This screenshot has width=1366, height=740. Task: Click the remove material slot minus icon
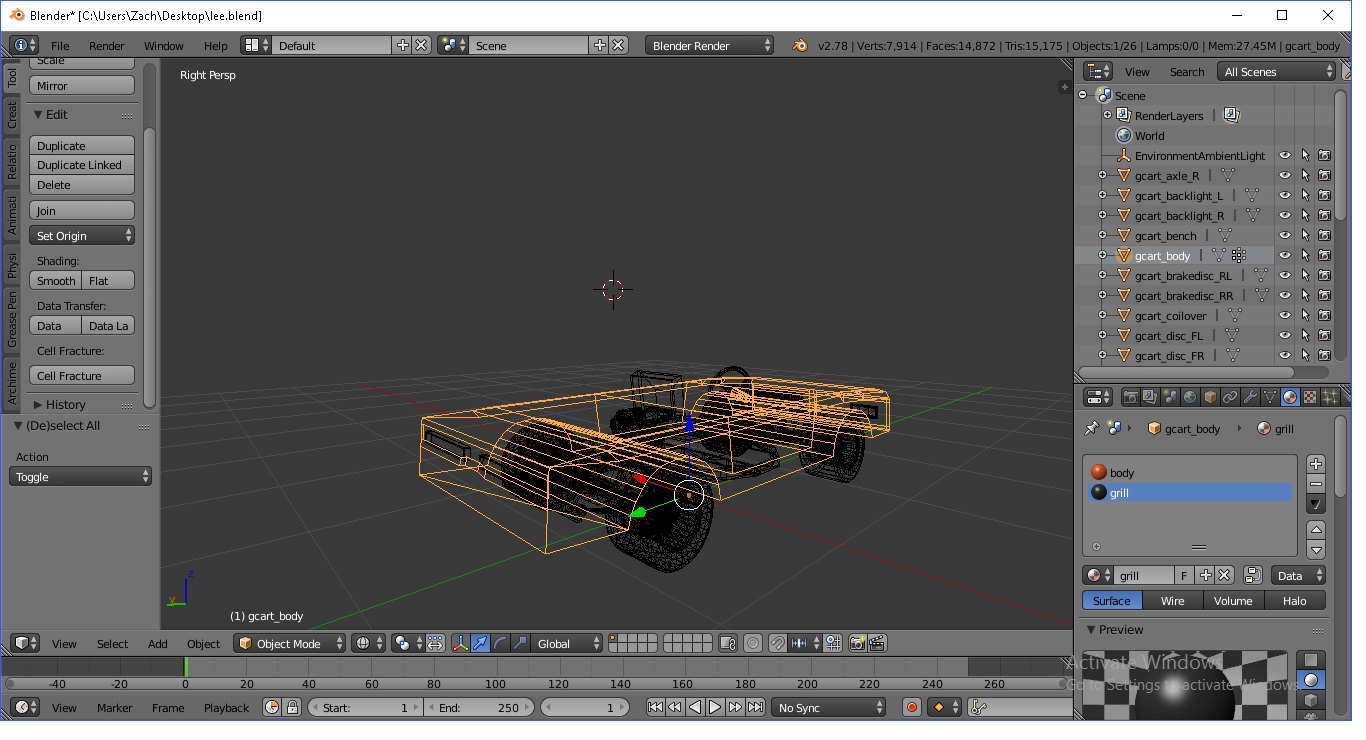coord(1316,484)
